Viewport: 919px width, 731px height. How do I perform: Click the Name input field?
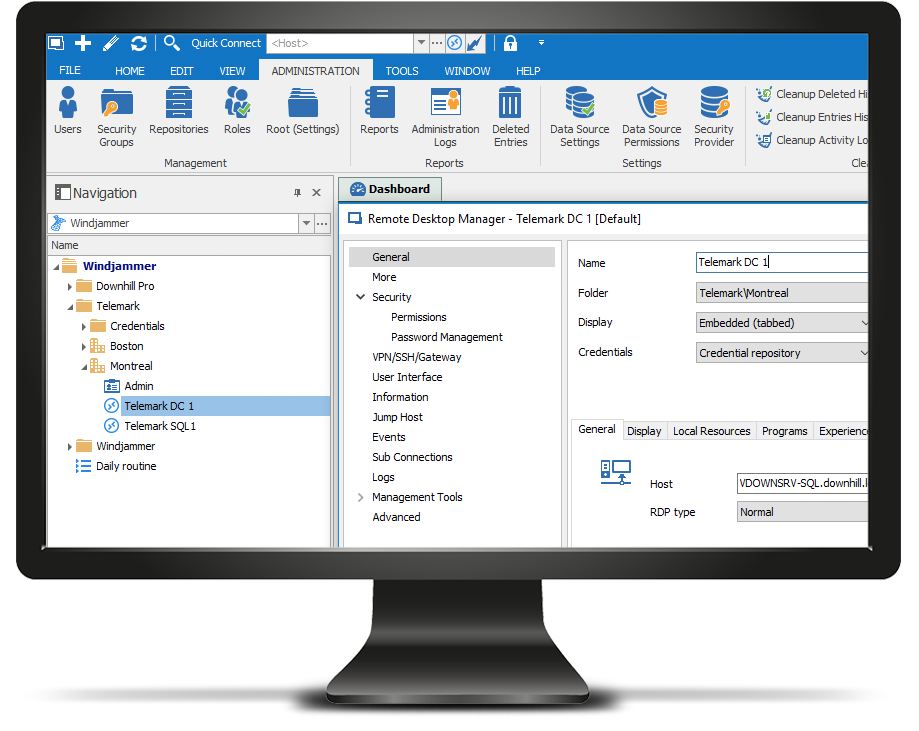782,262
